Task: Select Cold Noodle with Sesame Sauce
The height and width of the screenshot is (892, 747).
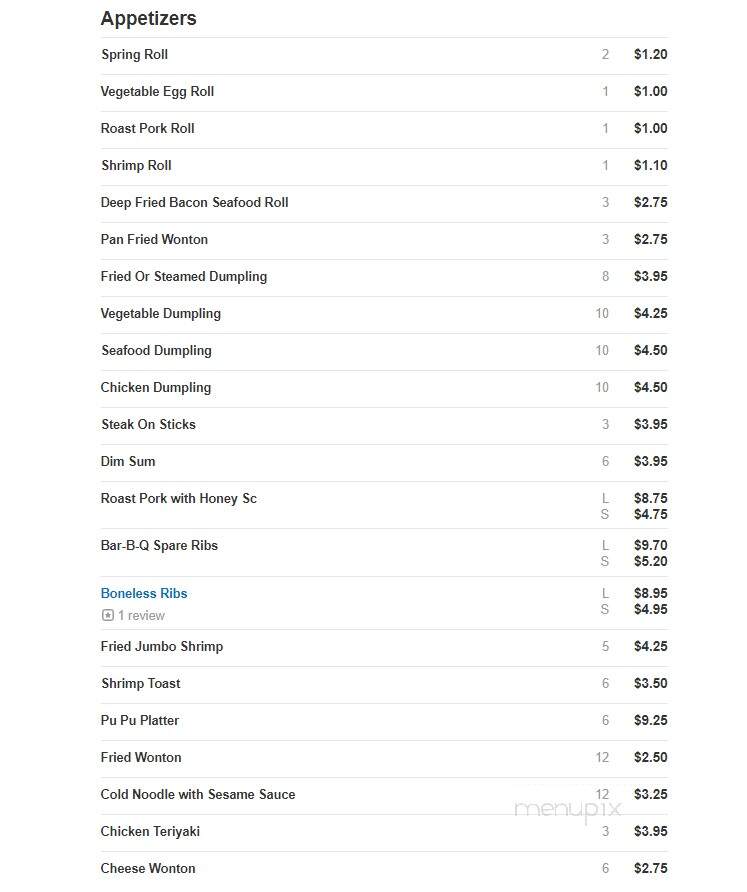Action: coord(198,795)
